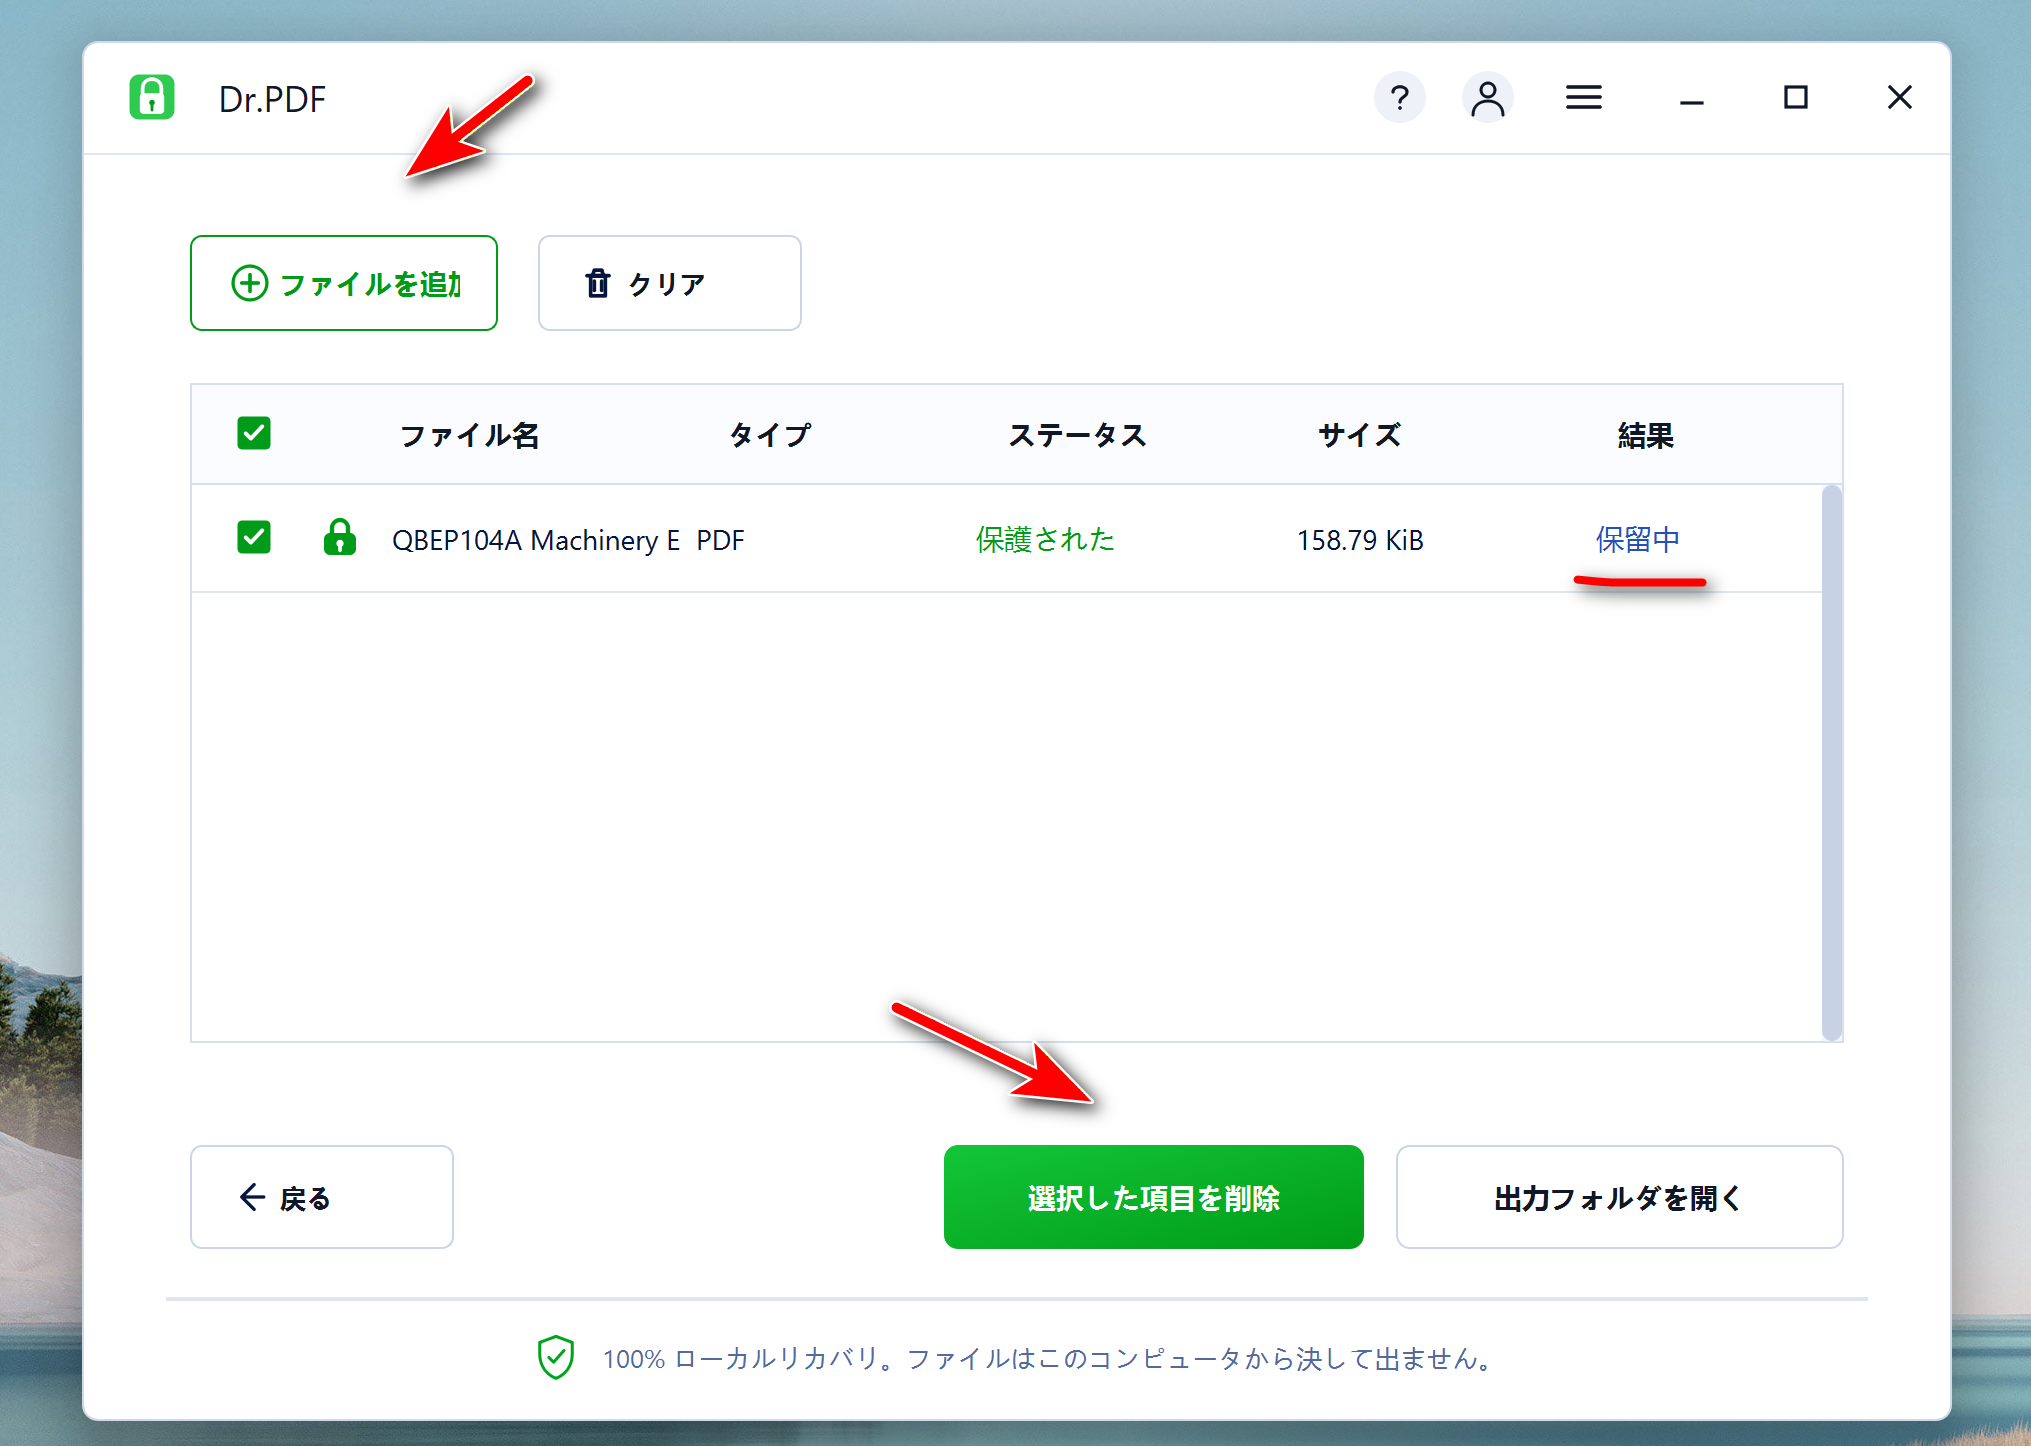Click the 保留中 result link

tap(1637, 540)
